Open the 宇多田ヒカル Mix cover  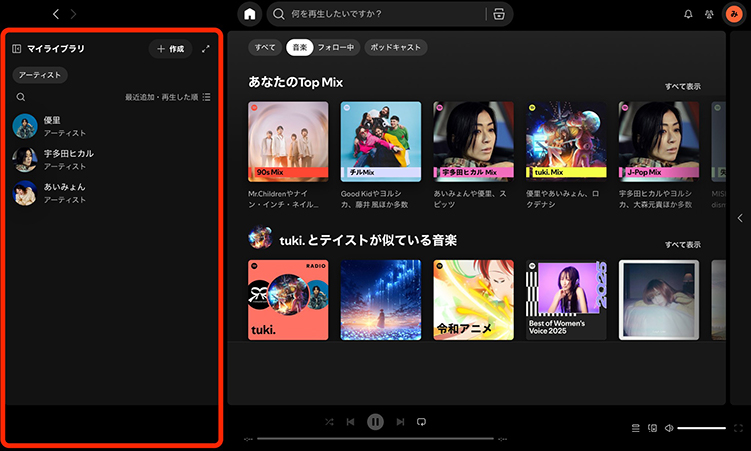pos(474,142)
